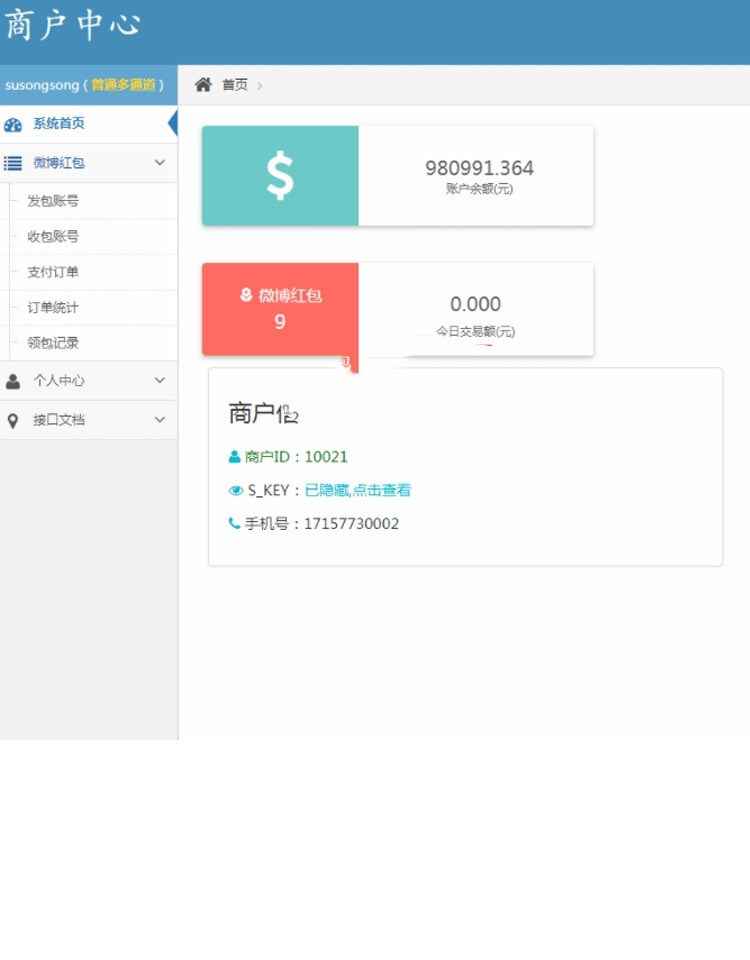Click the large dollar sign icon
The image size is (750, 960).
coord(280,176)
